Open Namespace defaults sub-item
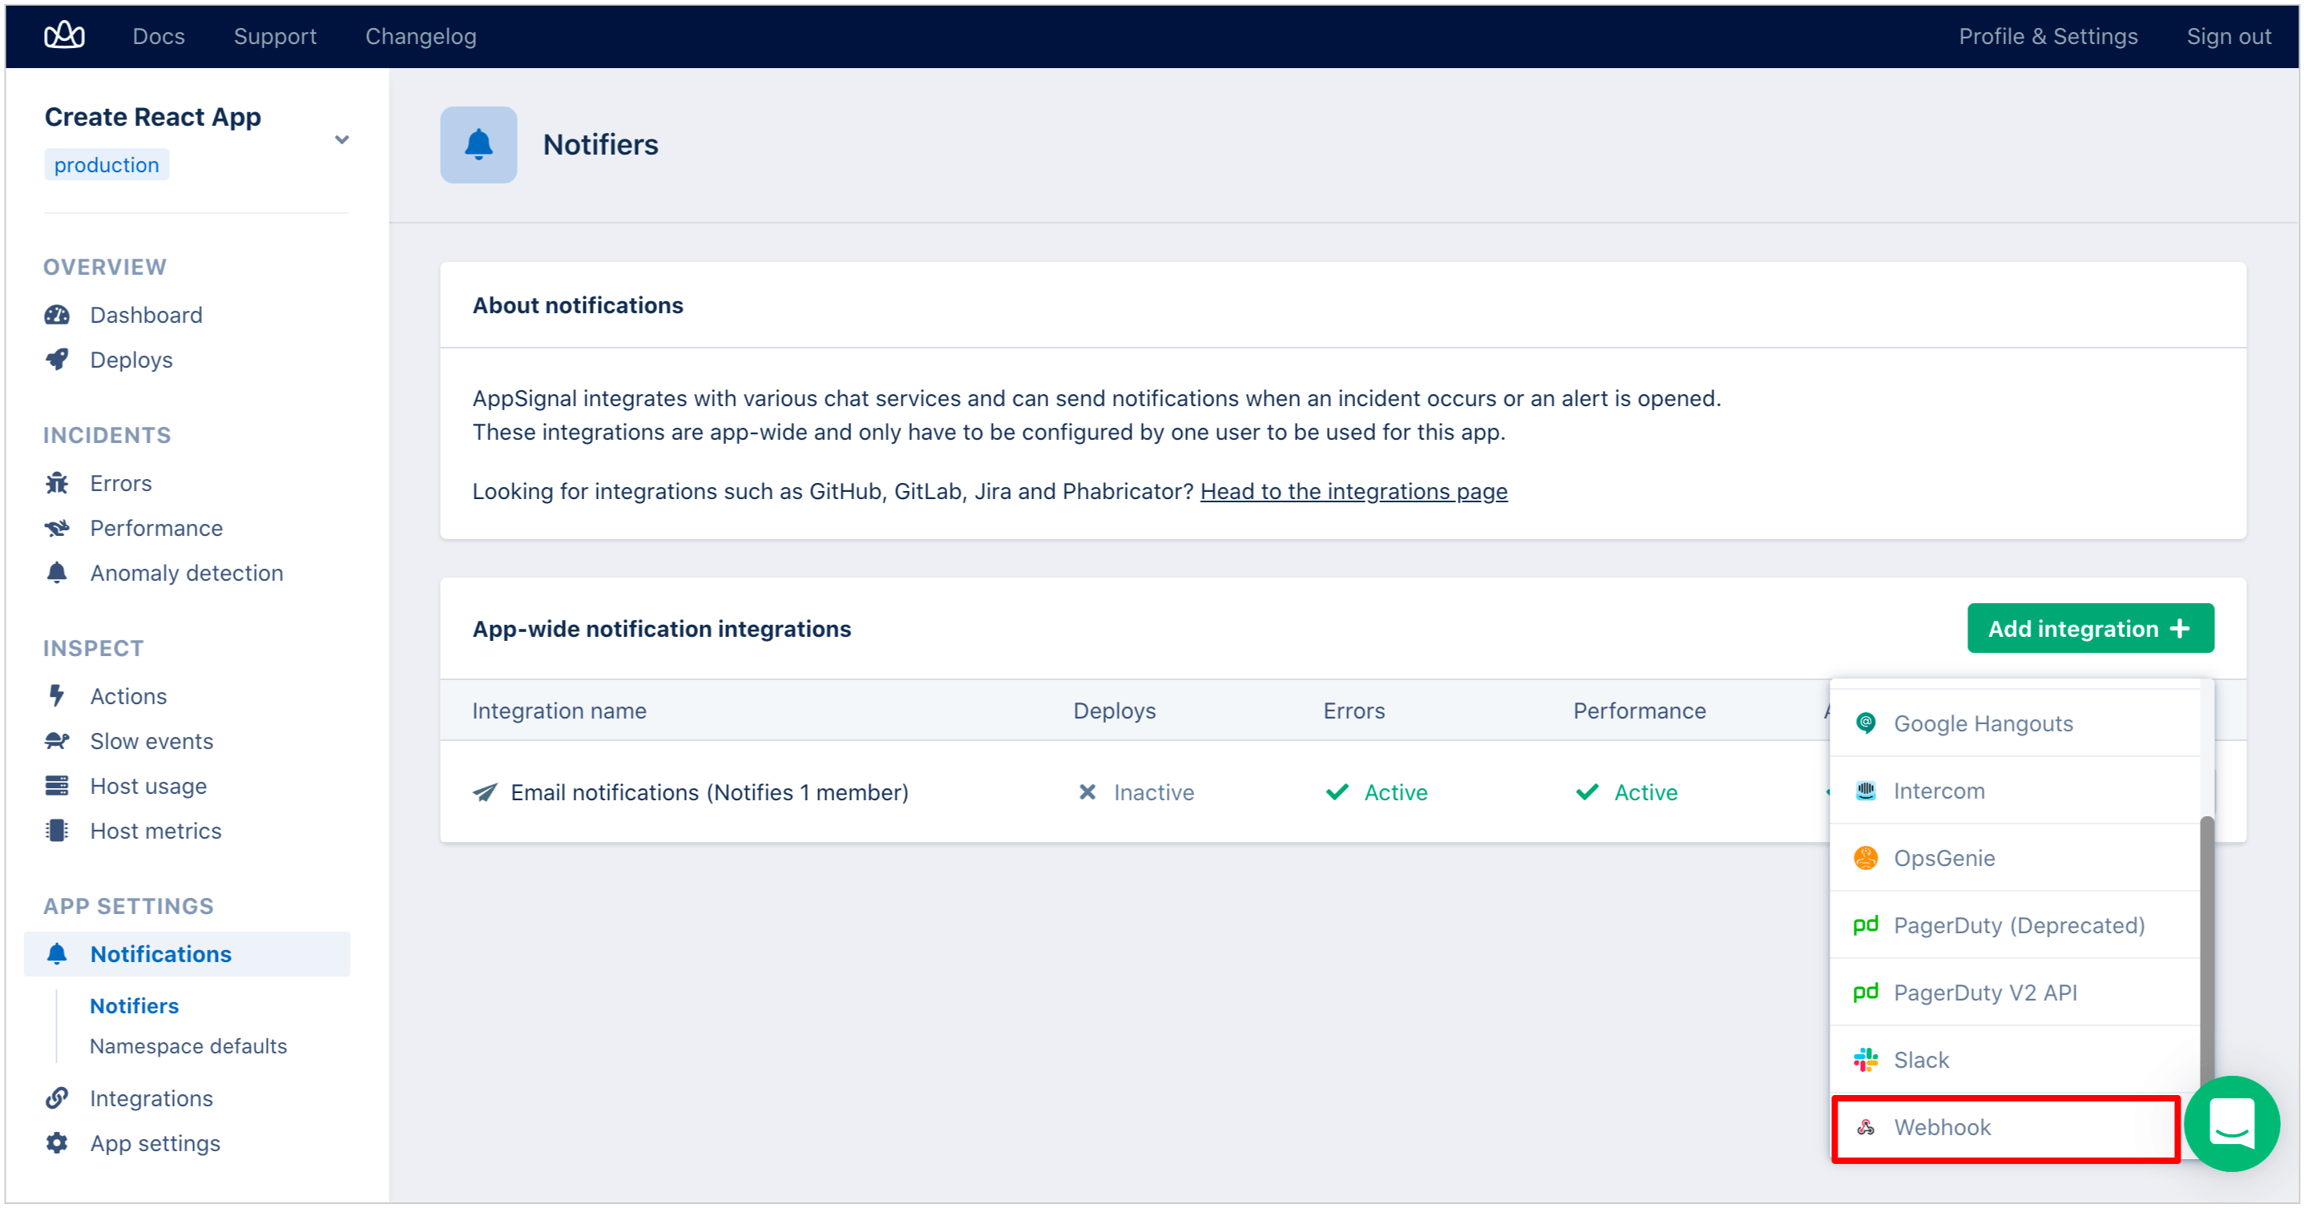2304x1208 pixels. [188, 1046]
